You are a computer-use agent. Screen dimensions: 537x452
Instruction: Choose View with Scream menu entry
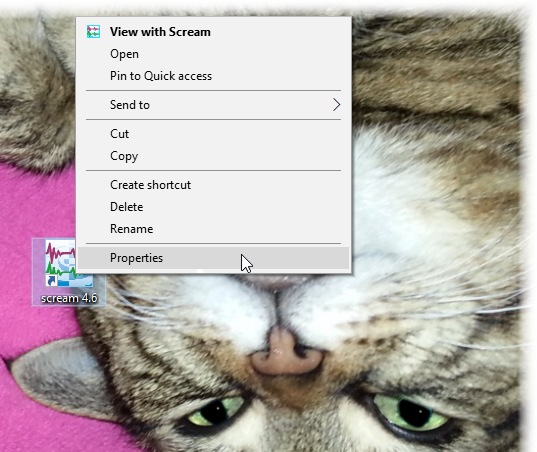click(213, 32)
